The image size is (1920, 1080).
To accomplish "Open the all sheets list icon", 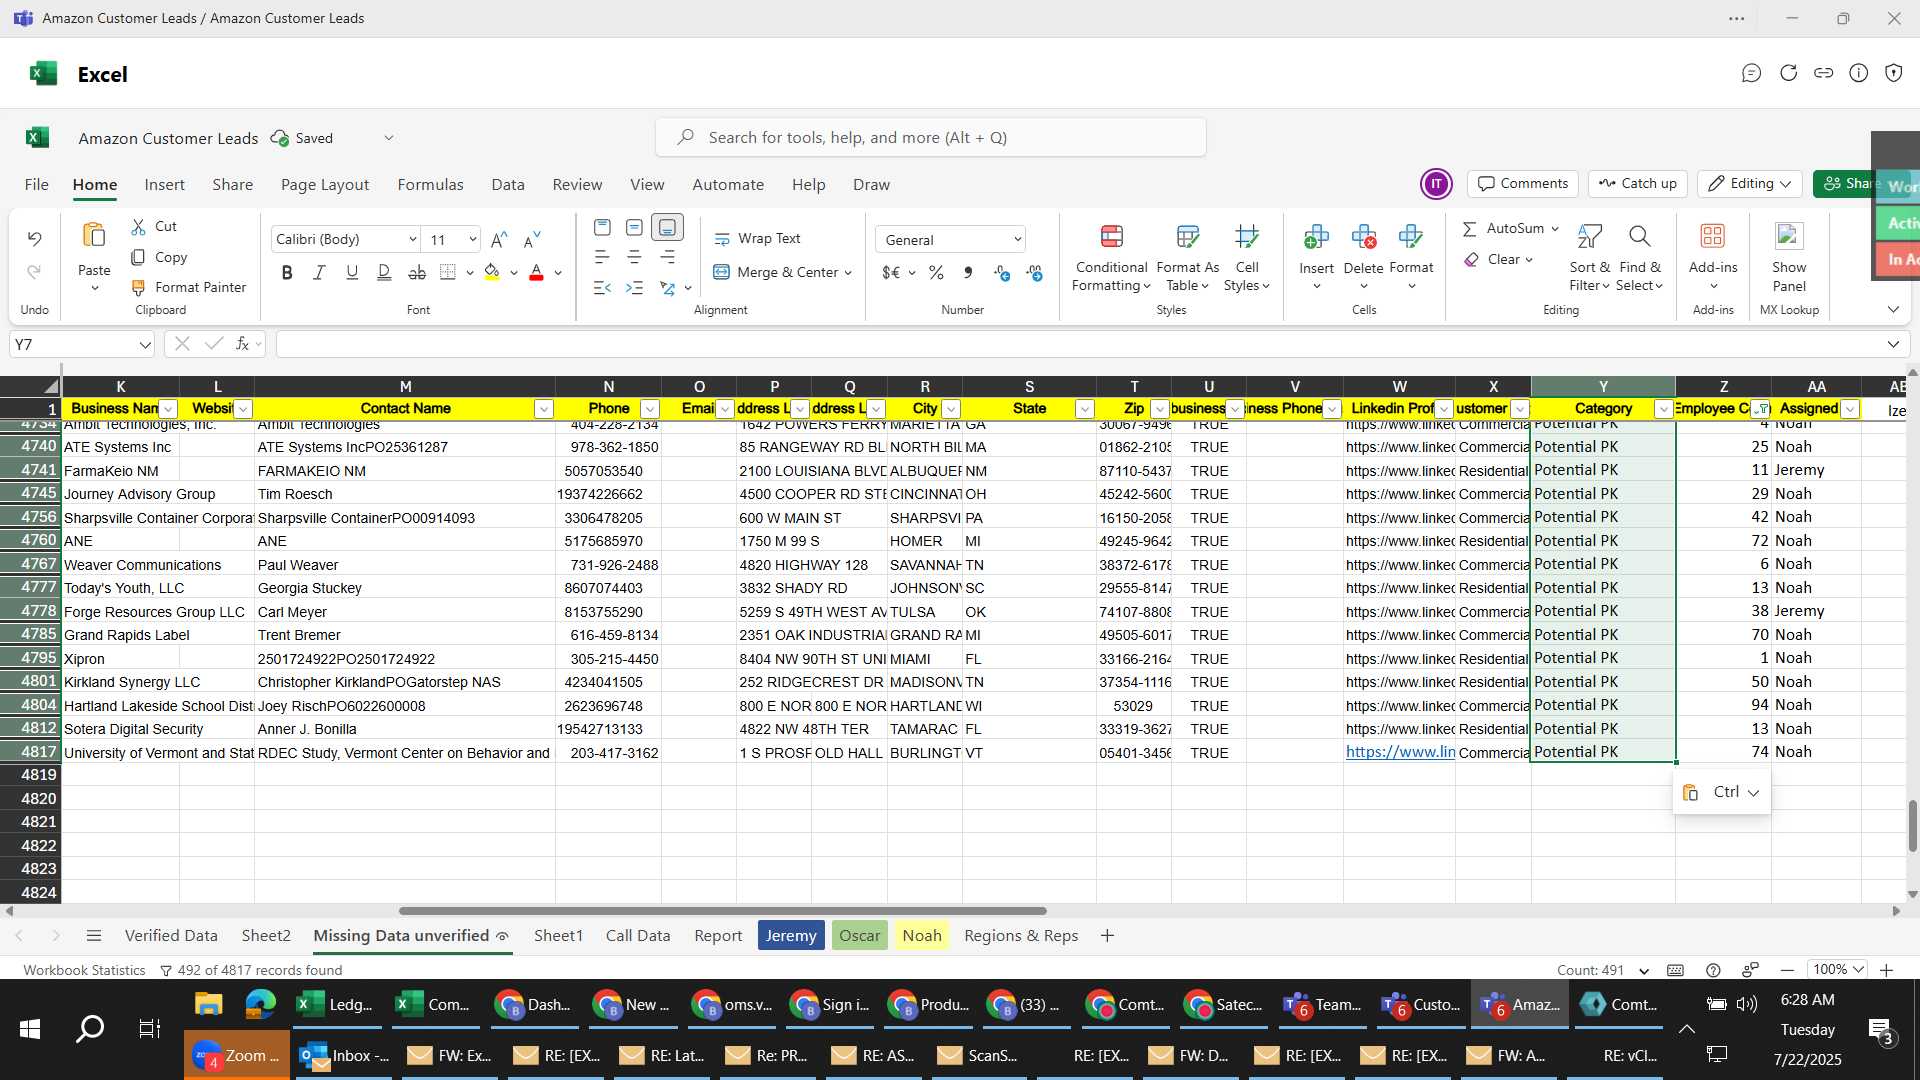I will [x=94, y=936].
